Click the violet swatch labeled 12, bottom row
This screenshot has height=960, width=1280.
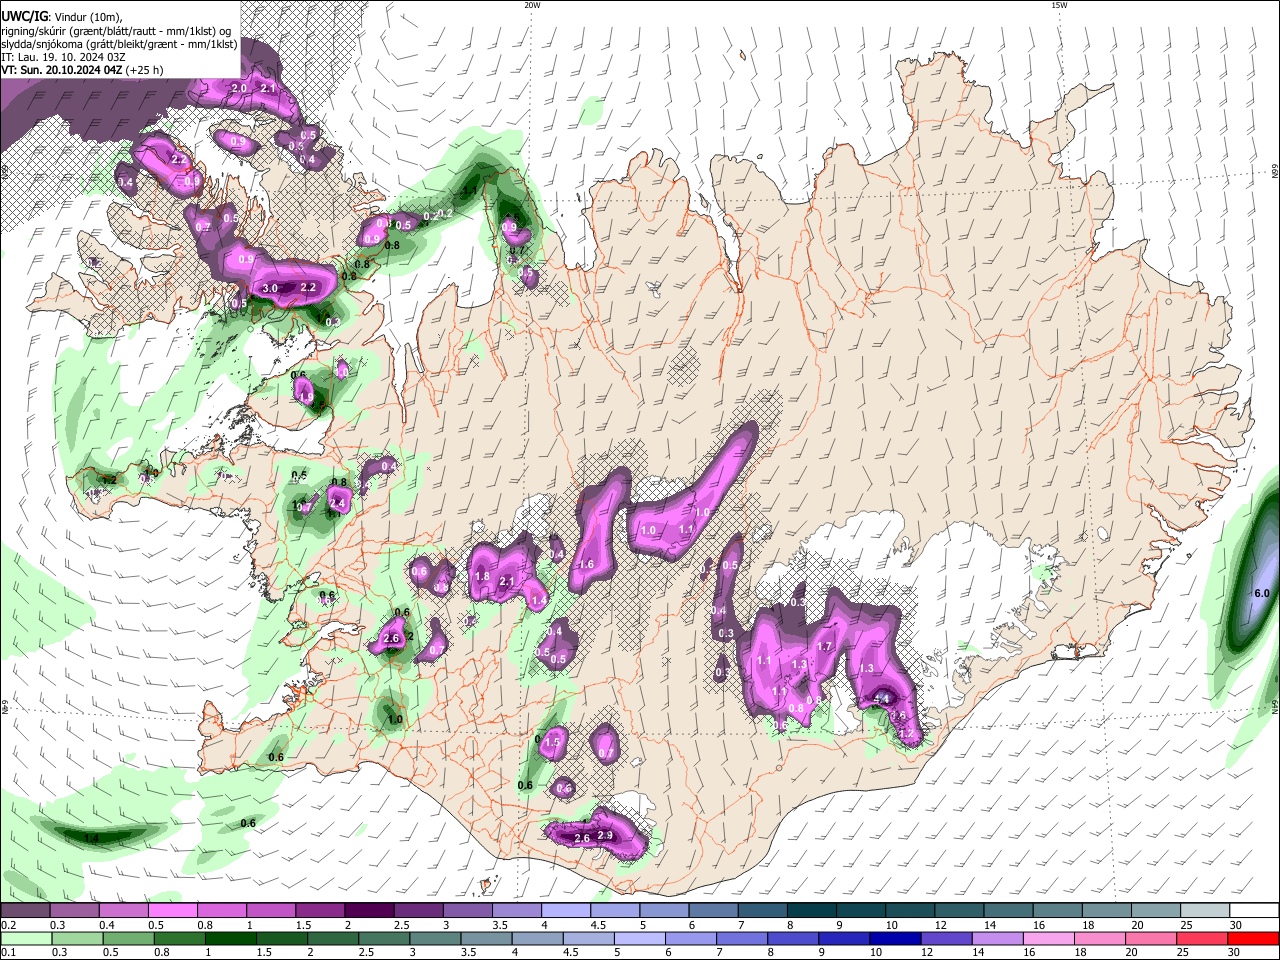click(946, 938)
